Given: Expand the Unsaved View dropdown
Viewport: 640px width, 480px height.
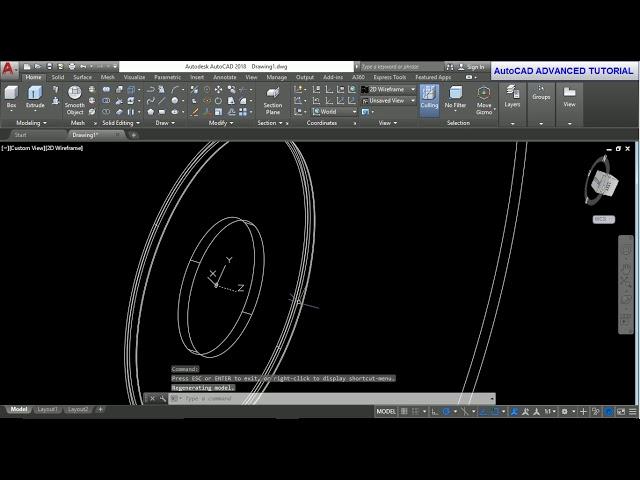Looking at the screenshot, I should [390, 100].
